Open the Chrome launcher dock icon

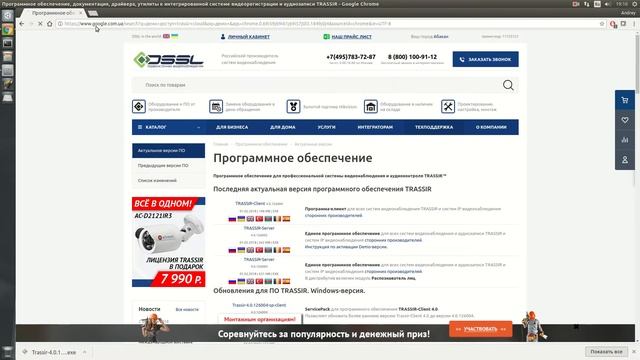(7, 29)
